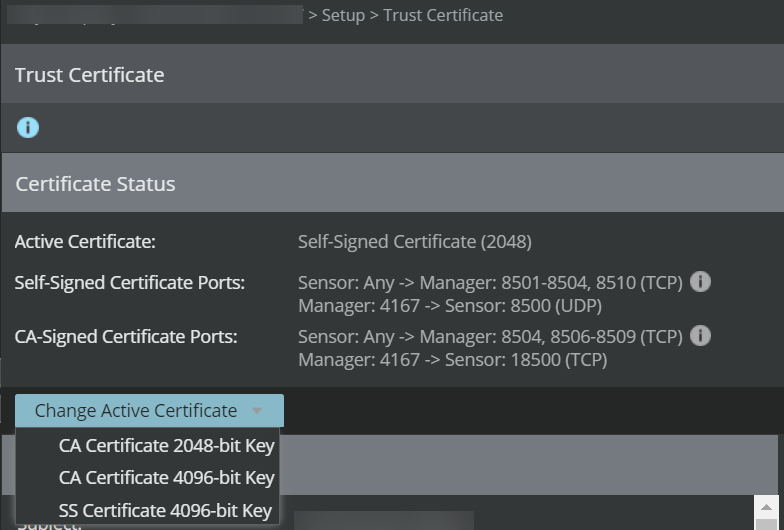Click the Self-Signed Certificate (2048) value
The width and height of the screenshot is (784, 530).
point(414,242)
